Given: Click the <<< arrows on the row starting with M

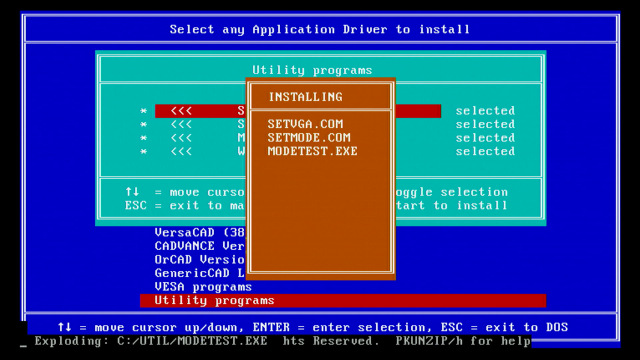Looking at the screenshot, I should 181,138.
